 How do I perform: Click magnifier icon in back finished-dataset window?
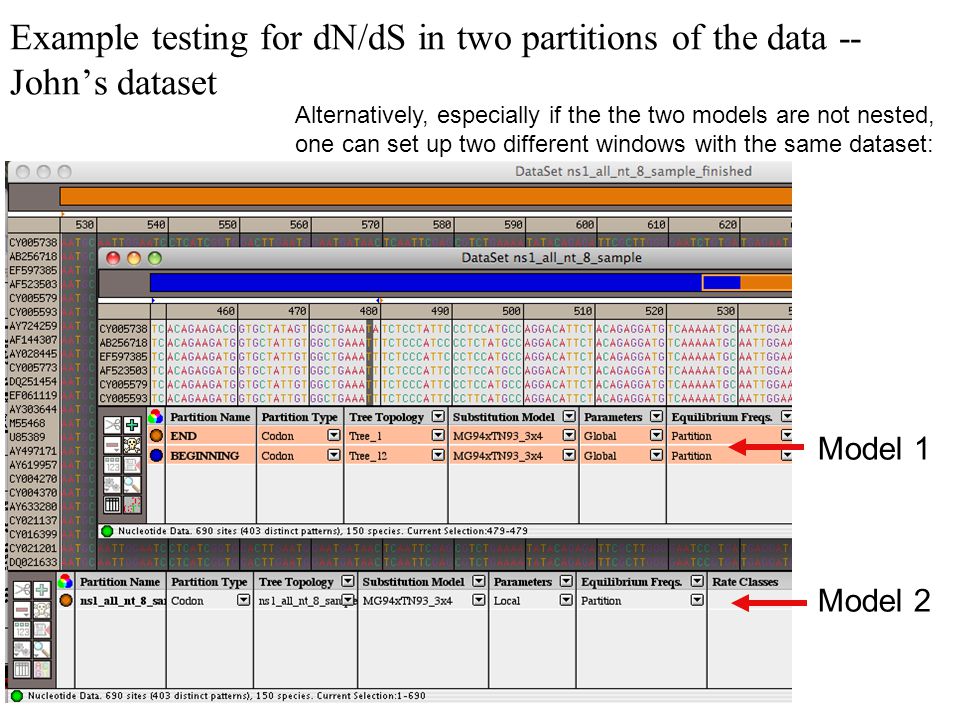pyautogui.click(x=42, y=650)
